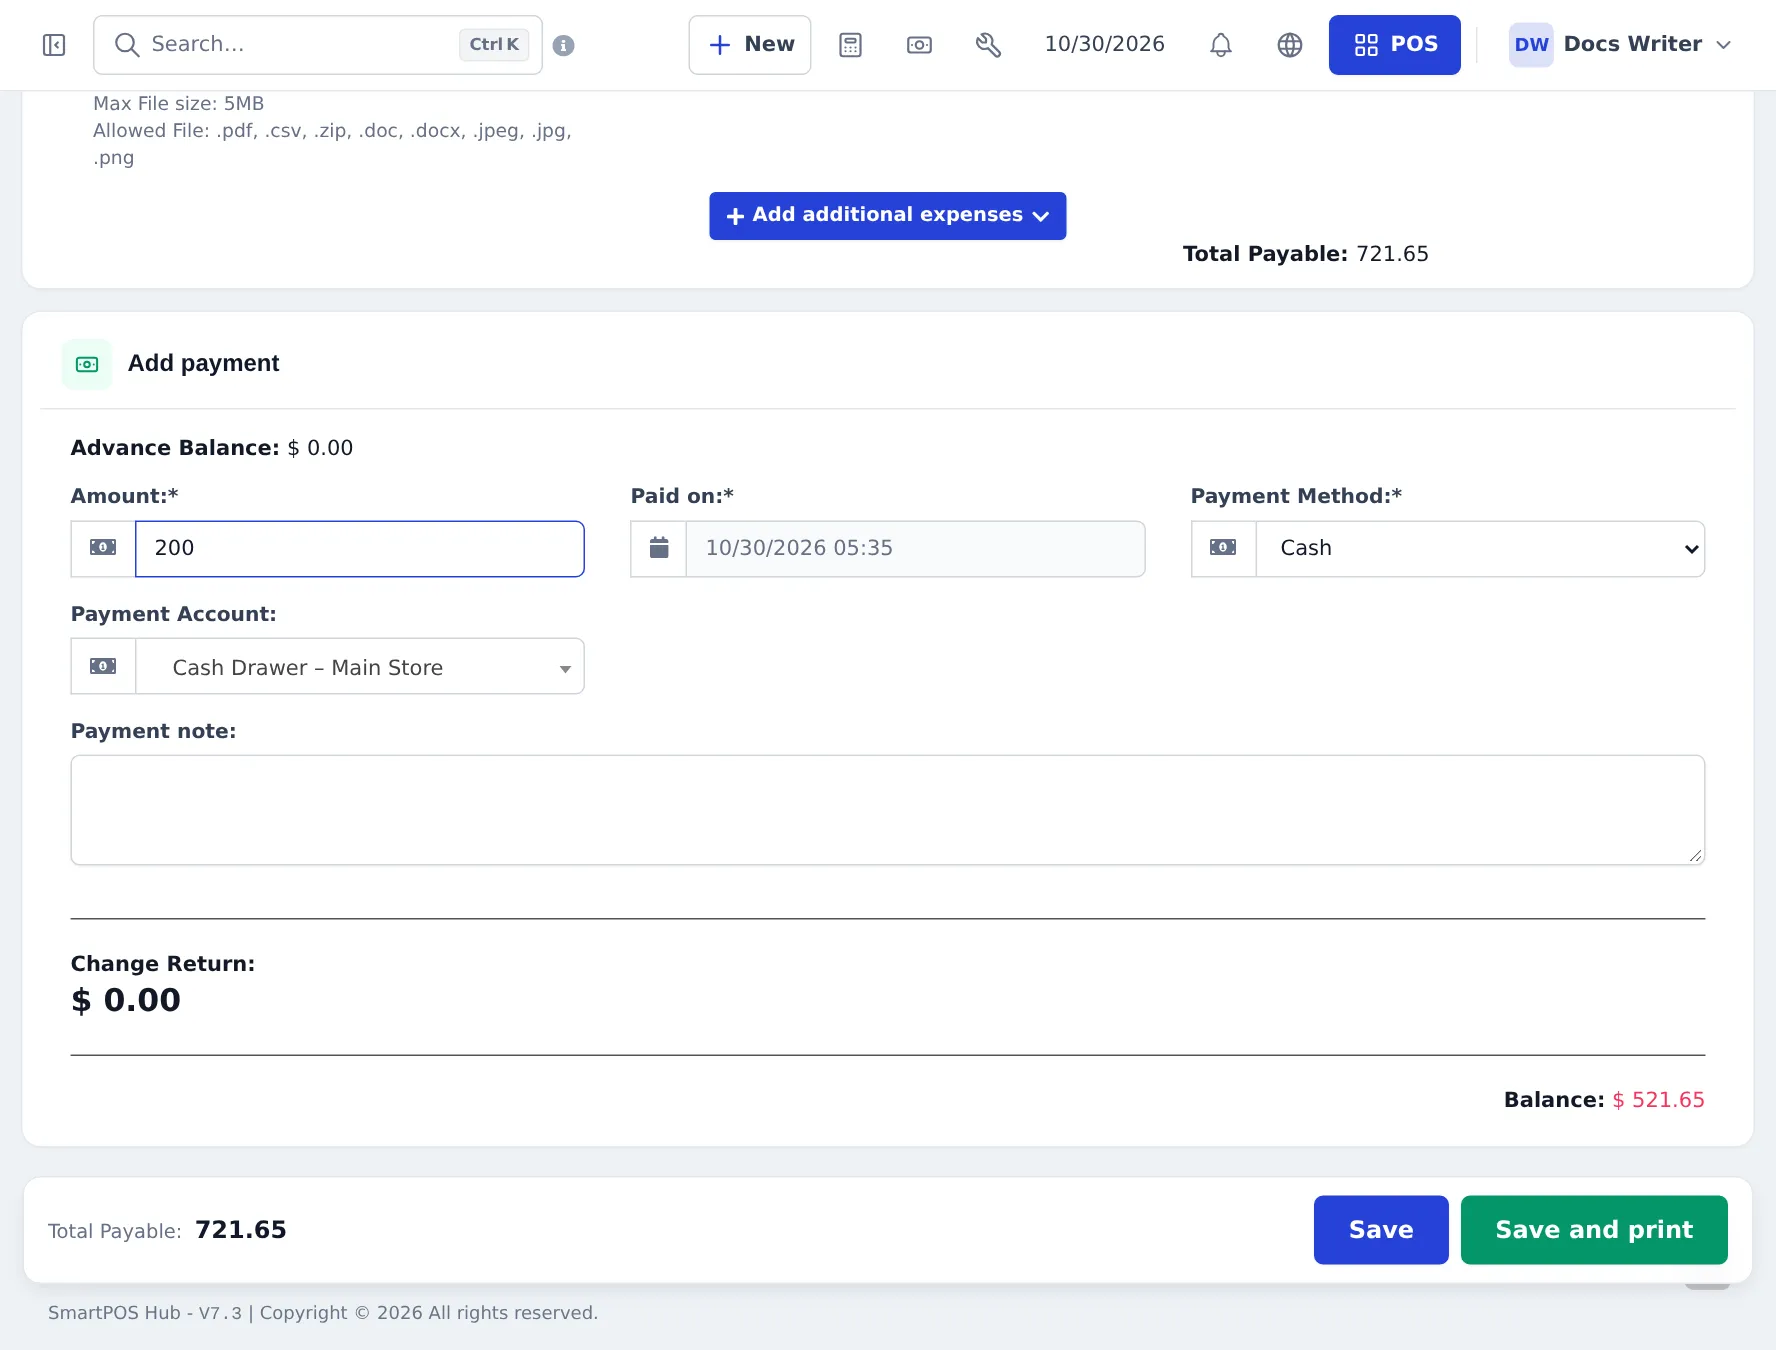Click the Ctrl K shortcut badge
Viewport: 1776px width, 1350px height.
[x=494, y=45]
